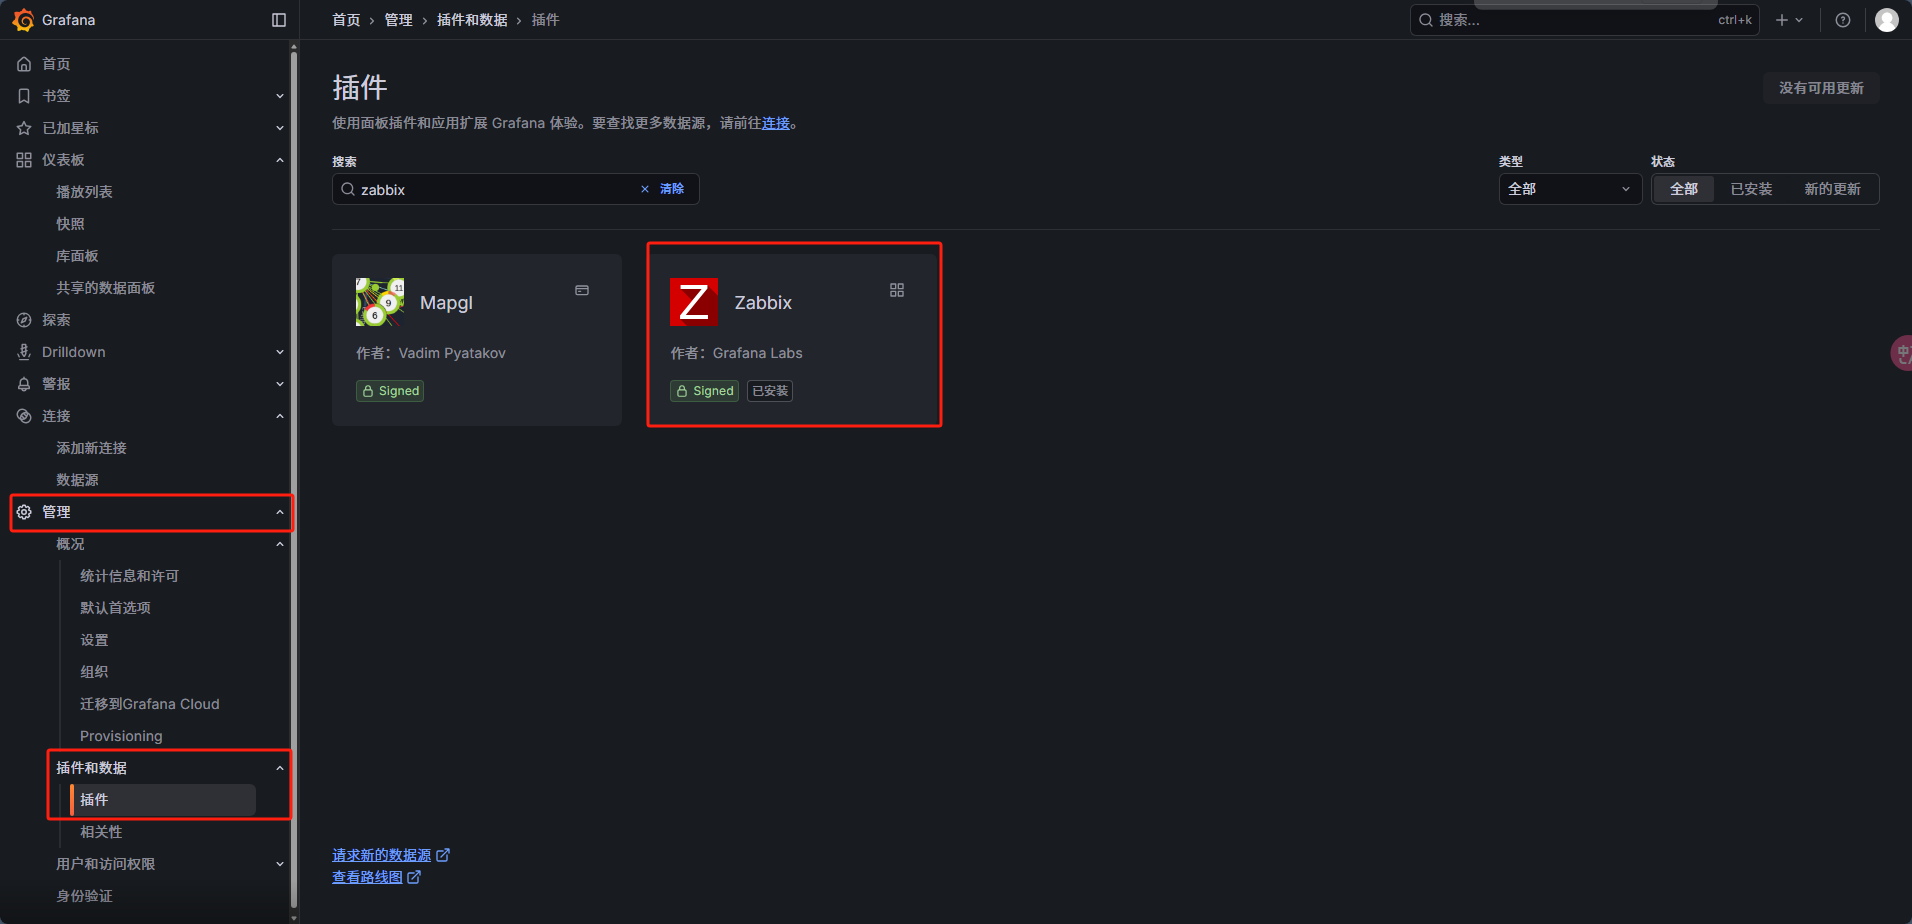Click the gear icon for 管理
The height and width of the screenshot is (924, 1912).
pos(24,512)
